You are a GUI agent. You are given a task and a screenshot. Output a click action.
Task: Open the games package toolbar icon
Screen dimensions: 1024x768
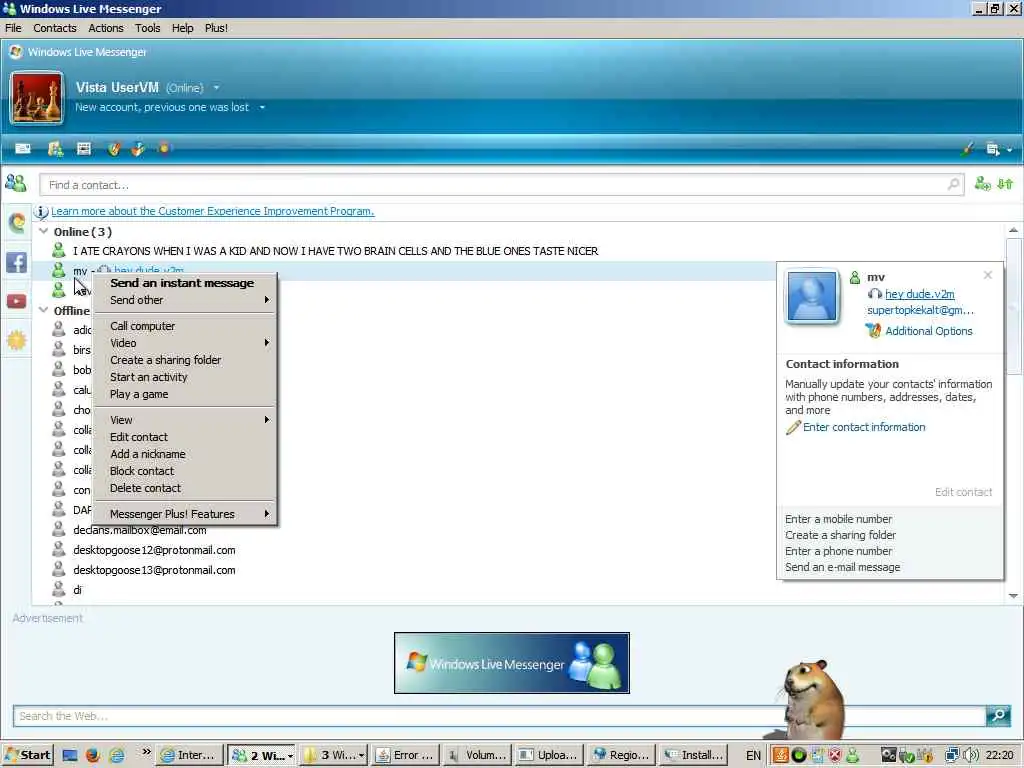(138, 149)
